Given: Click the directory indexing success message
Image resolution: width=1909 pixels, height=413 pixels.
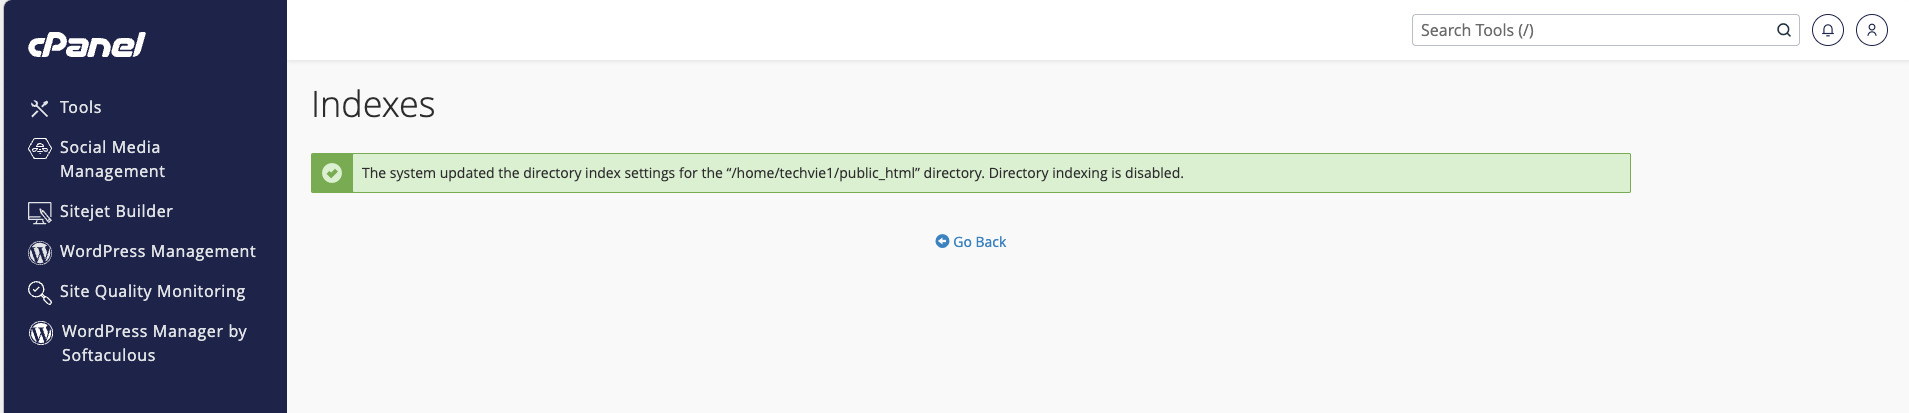Looking at the screenshot, I should point(772,173).
